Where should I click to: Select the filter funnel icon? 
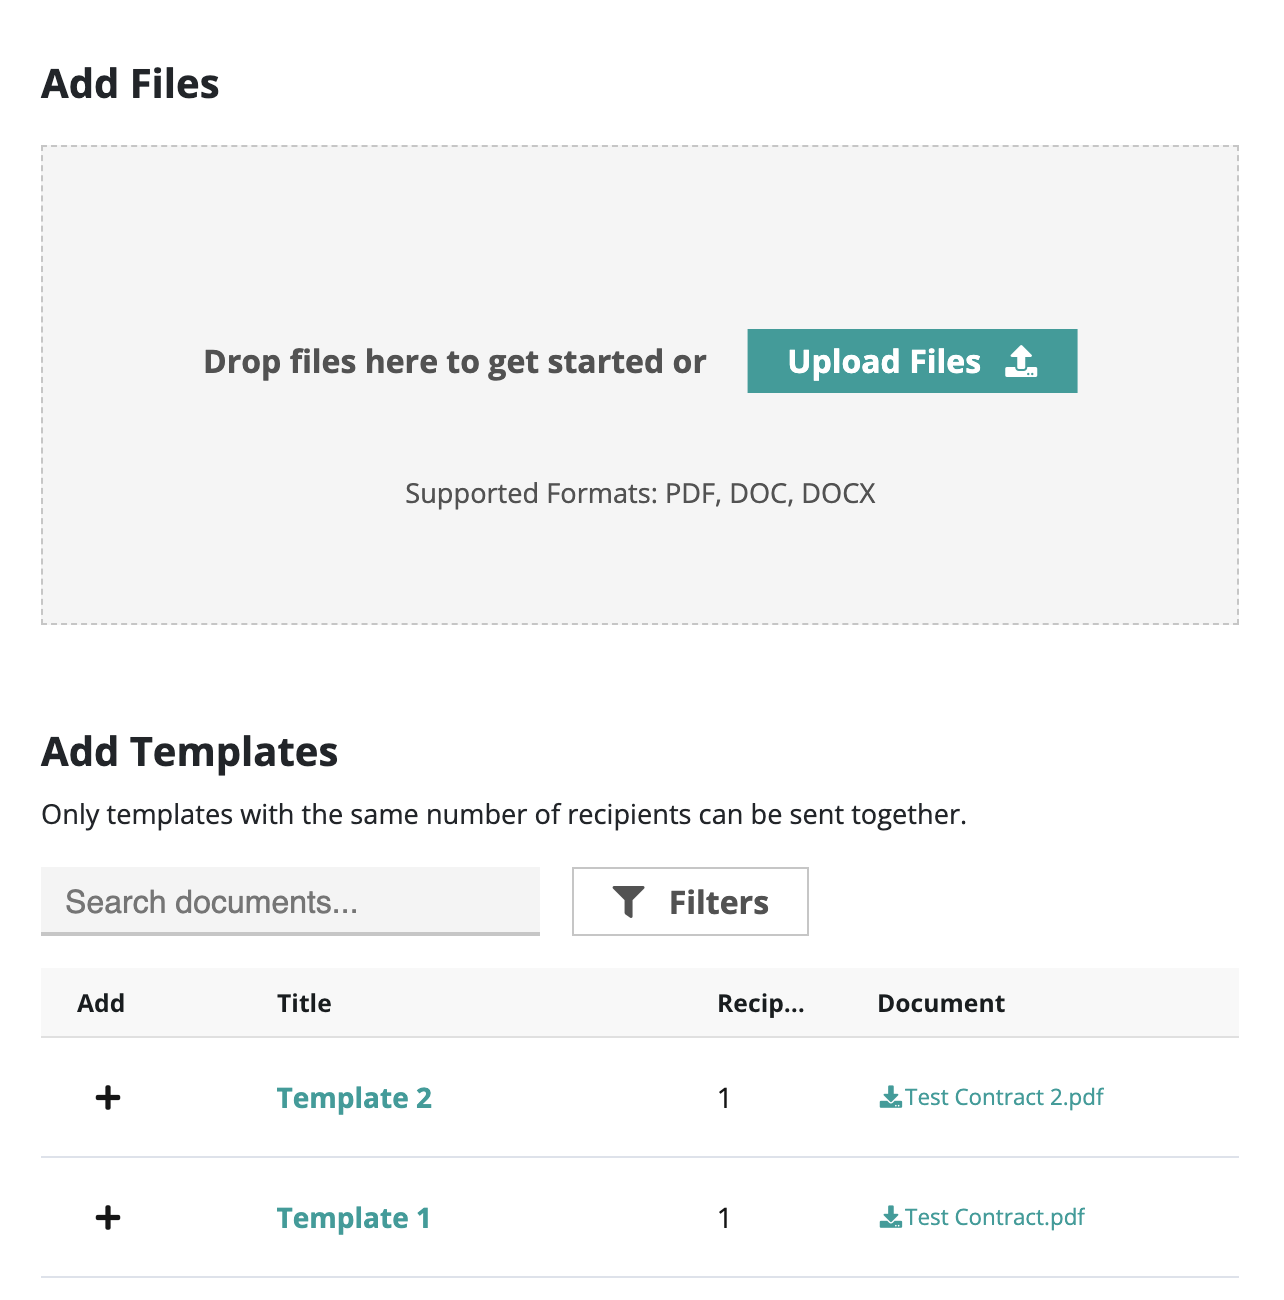click(629, 901)
